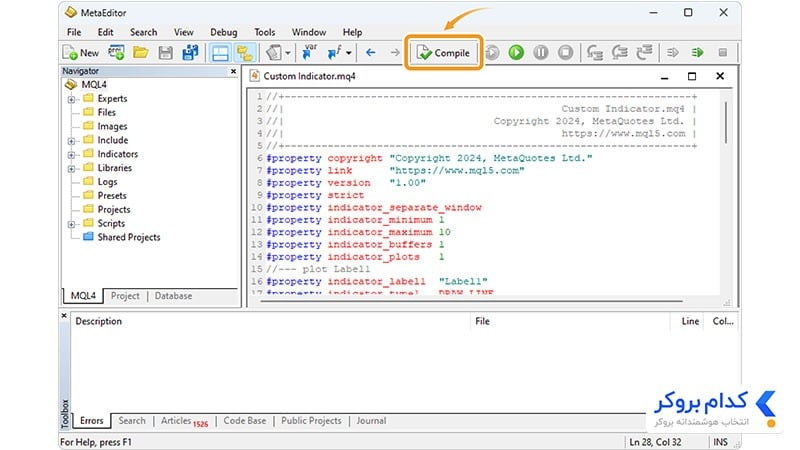
Task: Click the list variables (var) icon
Action: tap(309, 52)
